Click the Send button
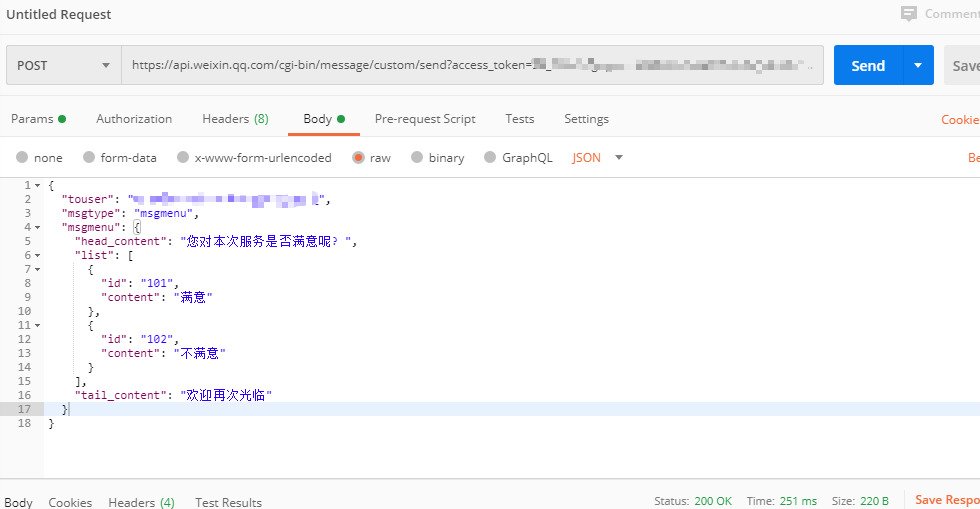Screen dimensions: 980x509 pyautogui.click(x=868, y=65)
